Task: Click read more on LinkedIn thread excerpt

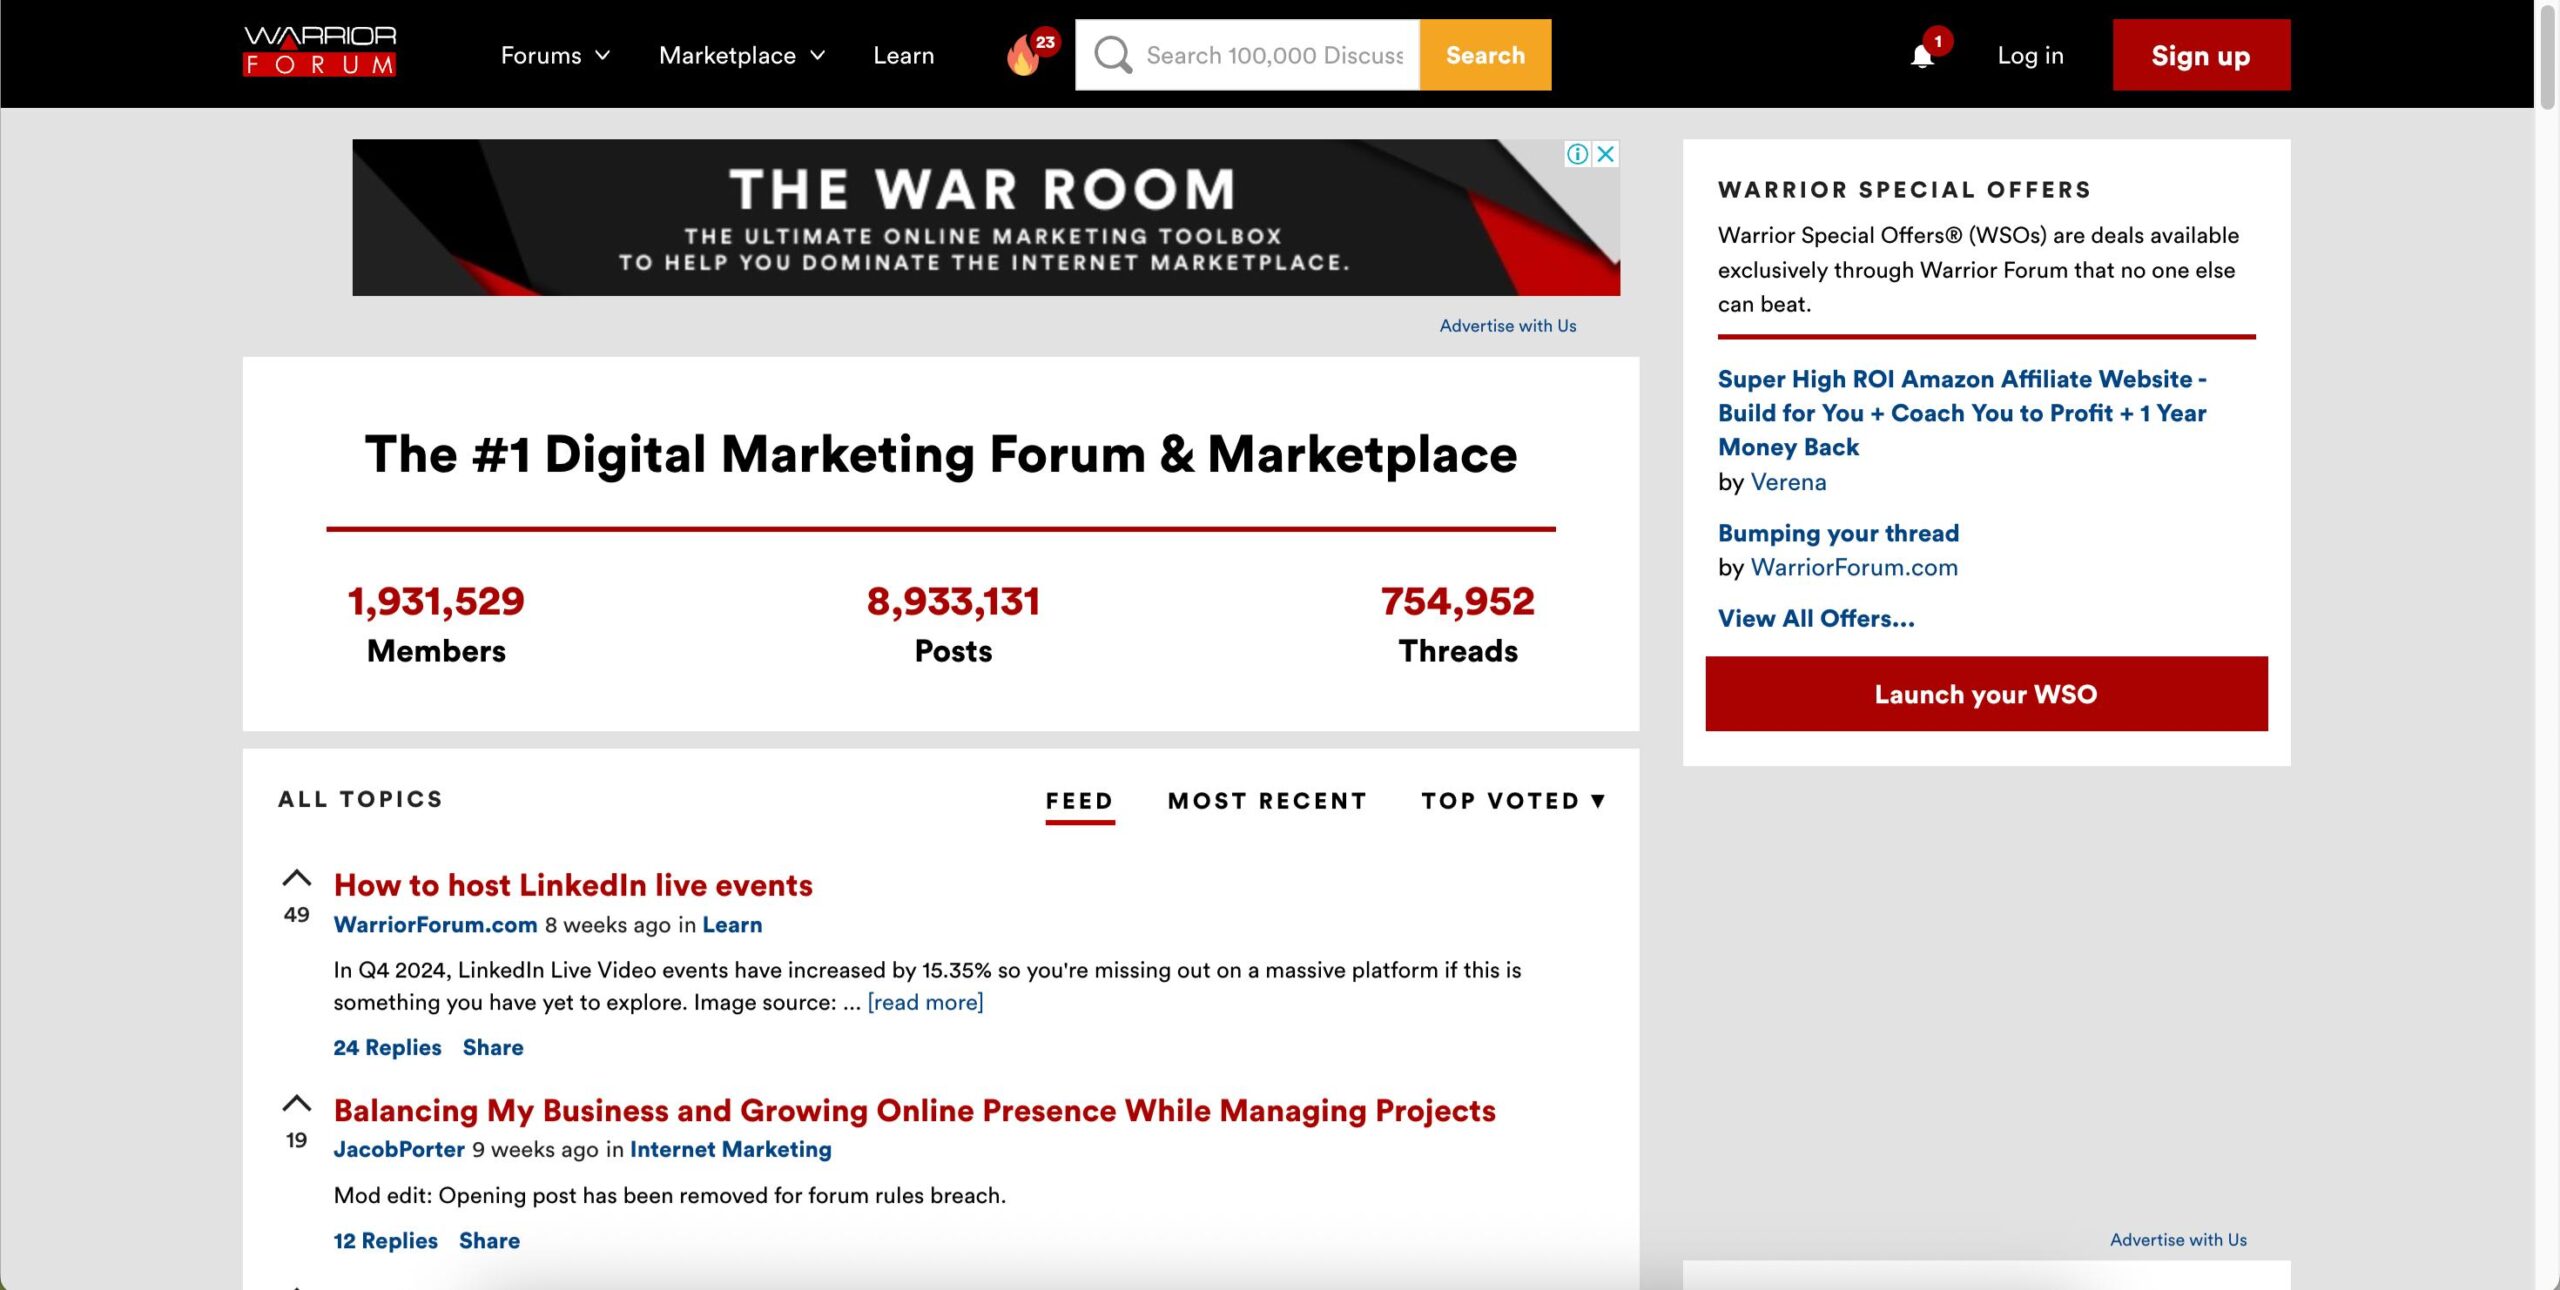Action: pyautogui.click(x=925, y=1002)
